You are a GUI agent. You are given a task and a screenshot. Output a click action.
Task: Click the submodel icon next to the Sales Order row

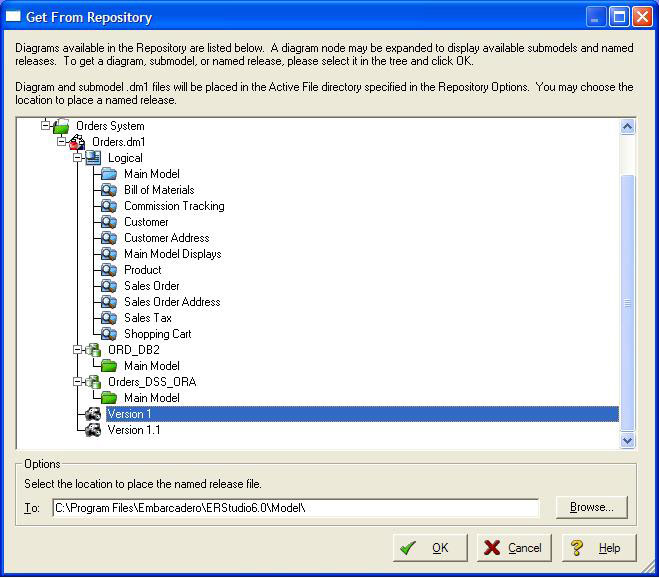[109, 286]
